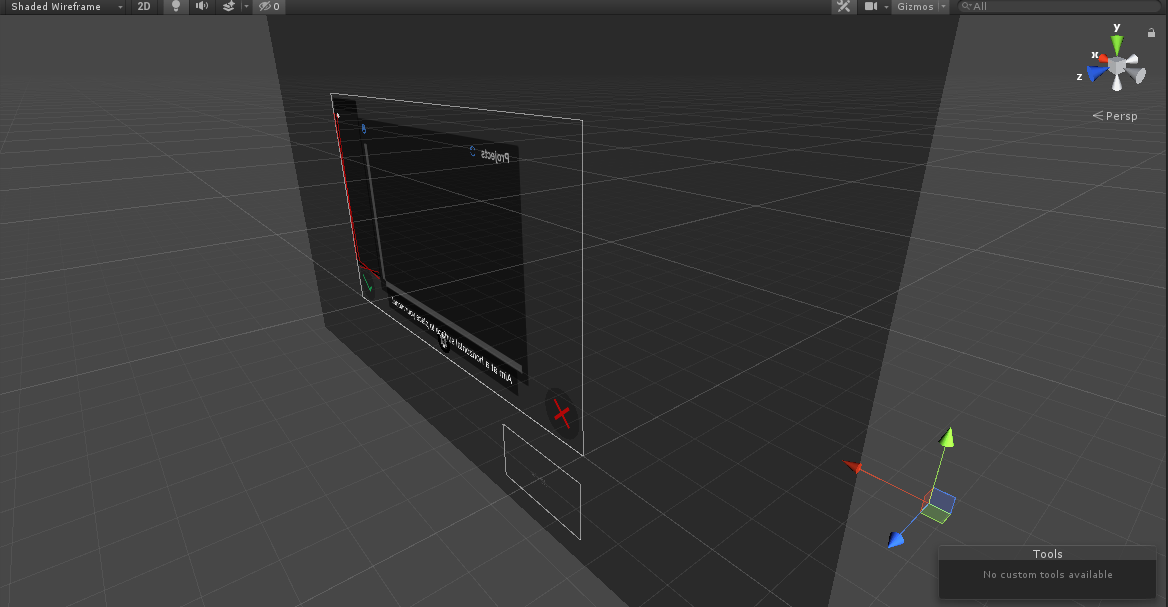This screenshot has width=1168, height=607.
Task: Toggle 2D view mode
Action: 144,7
